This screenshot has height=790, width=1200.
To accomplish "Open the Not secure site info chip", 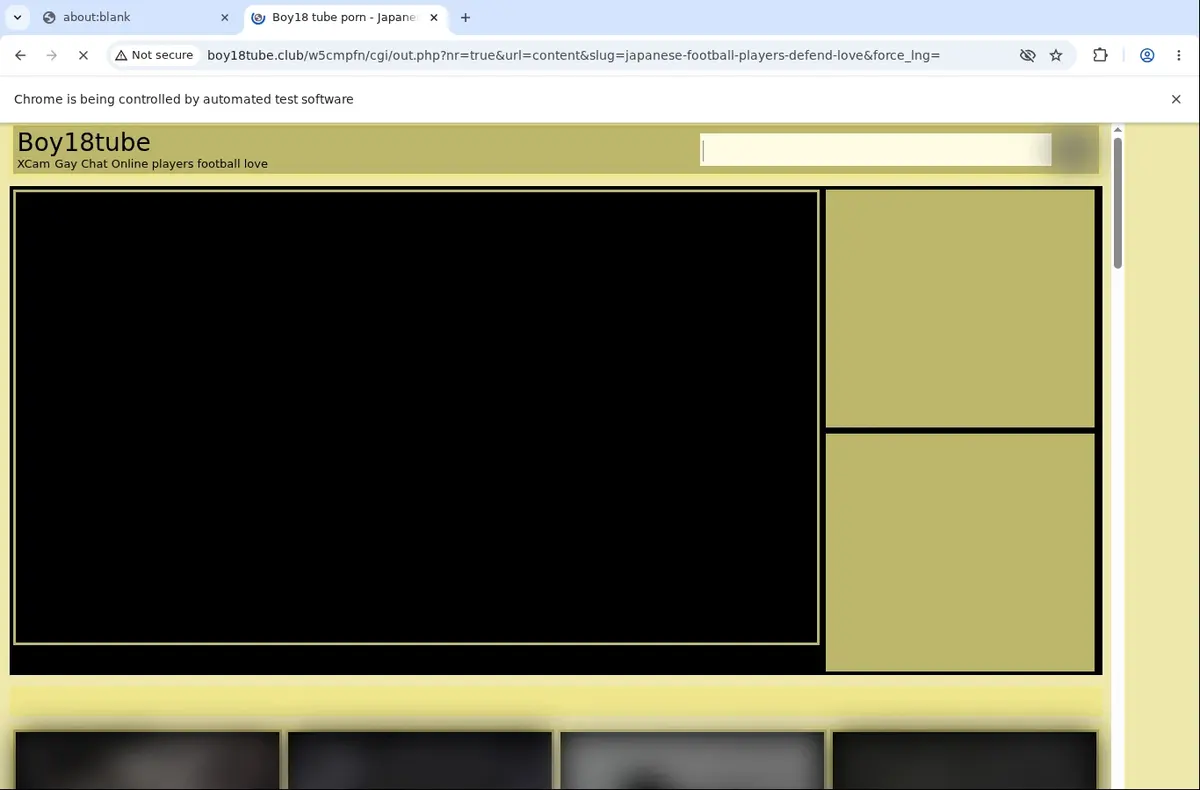I will click(x=154, y=55).
